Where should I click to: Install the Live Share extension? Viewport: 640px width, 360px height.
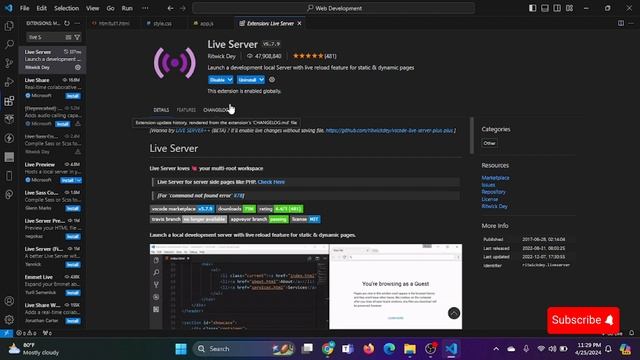pyautogui.click(x=73, y=96)
